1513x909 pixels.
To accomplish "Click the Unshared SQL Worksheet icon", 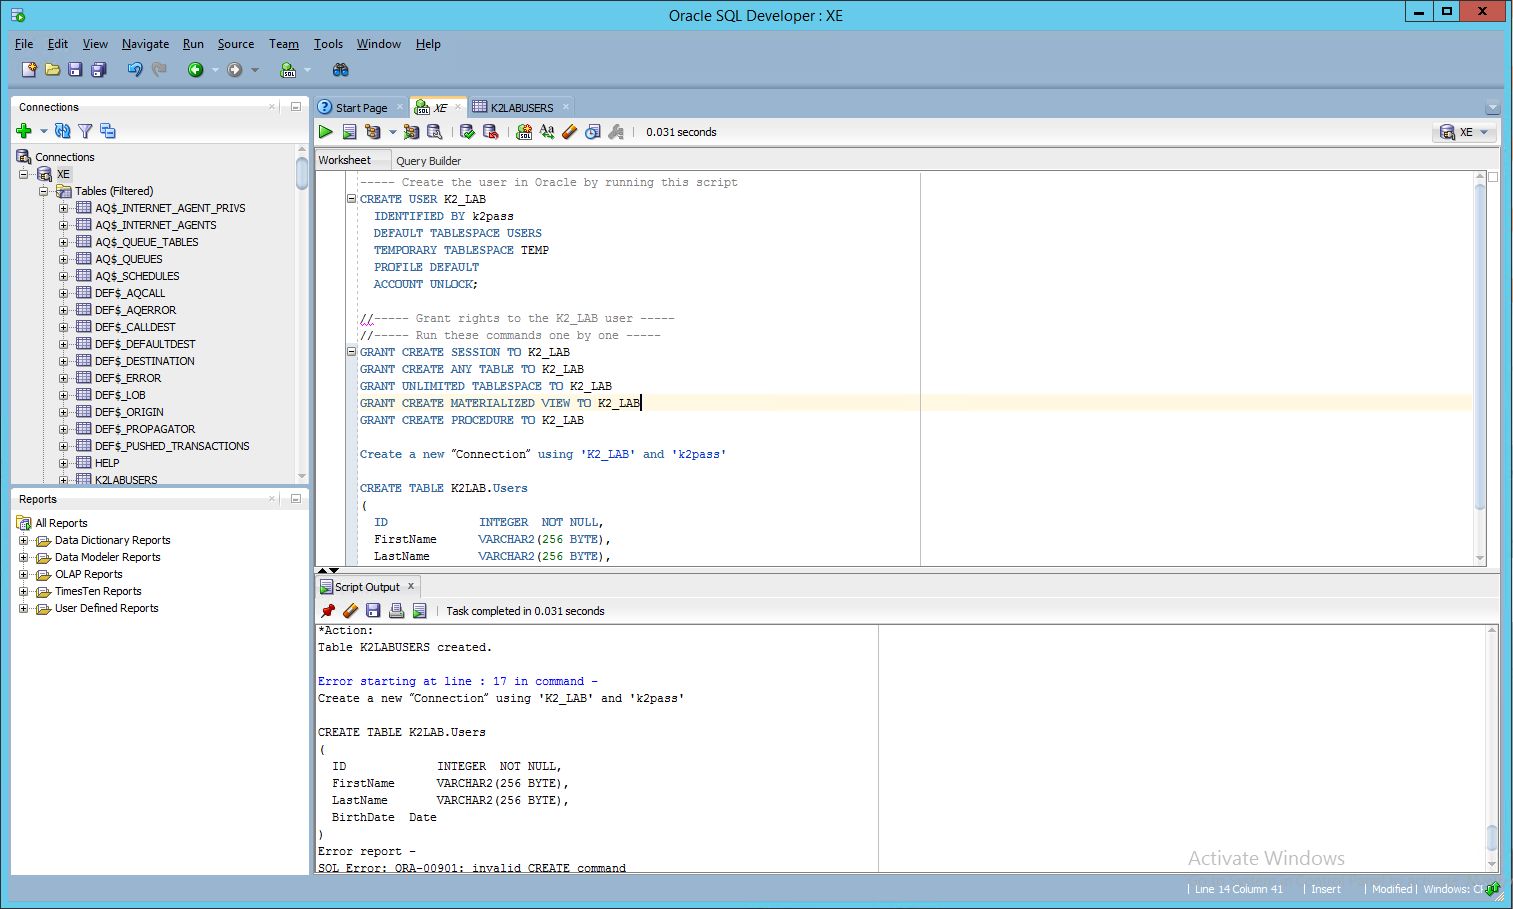I will tap(524, 132).
